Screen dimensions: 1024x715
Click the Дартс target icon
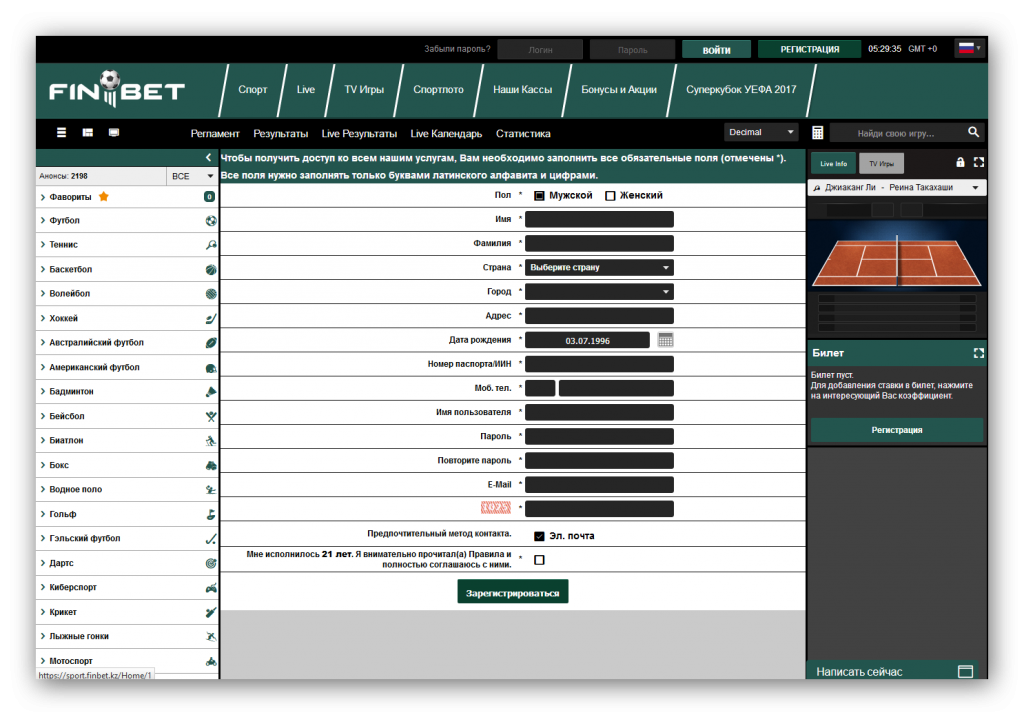point(211,563)
